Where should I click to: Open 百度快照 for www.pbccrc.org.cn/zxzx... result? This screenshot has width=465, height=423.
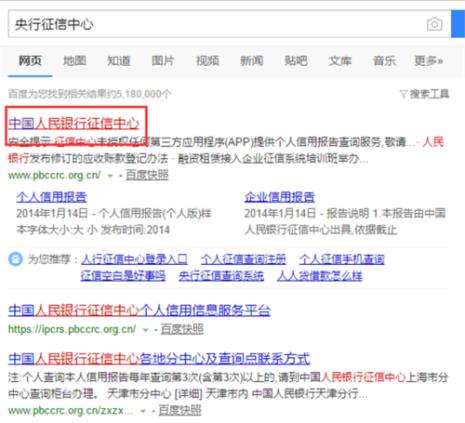[180, 410]
